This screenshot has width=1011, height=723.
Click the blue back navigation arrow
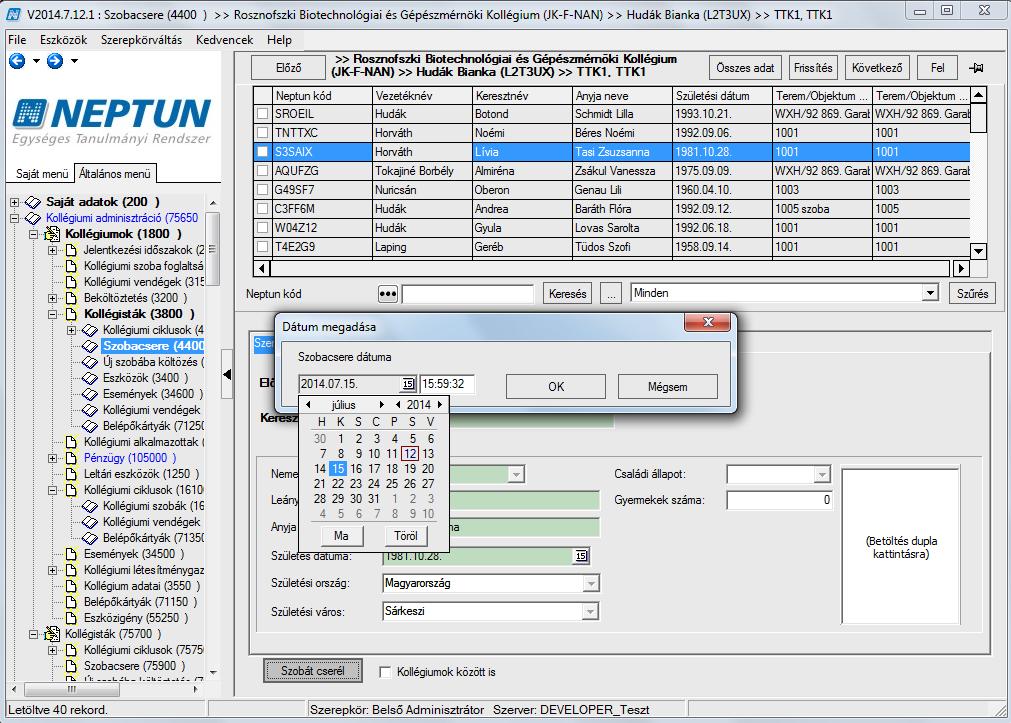[17, 61]
